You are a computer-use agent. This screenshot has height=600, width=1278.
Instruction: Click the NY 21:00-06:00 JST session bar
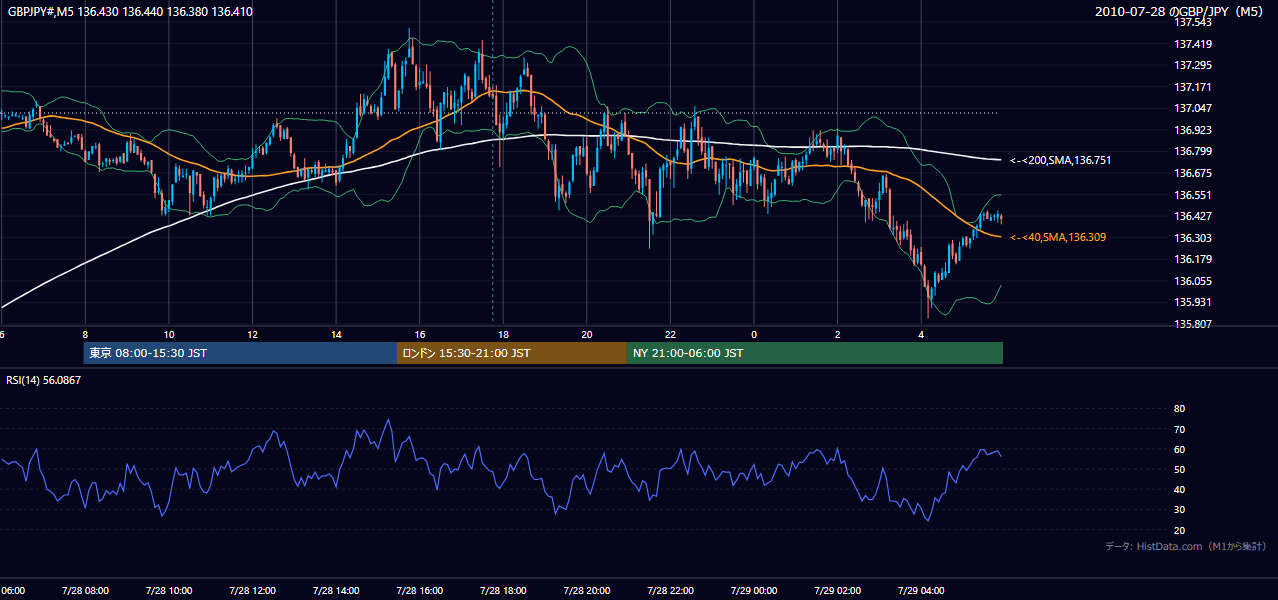815,353
